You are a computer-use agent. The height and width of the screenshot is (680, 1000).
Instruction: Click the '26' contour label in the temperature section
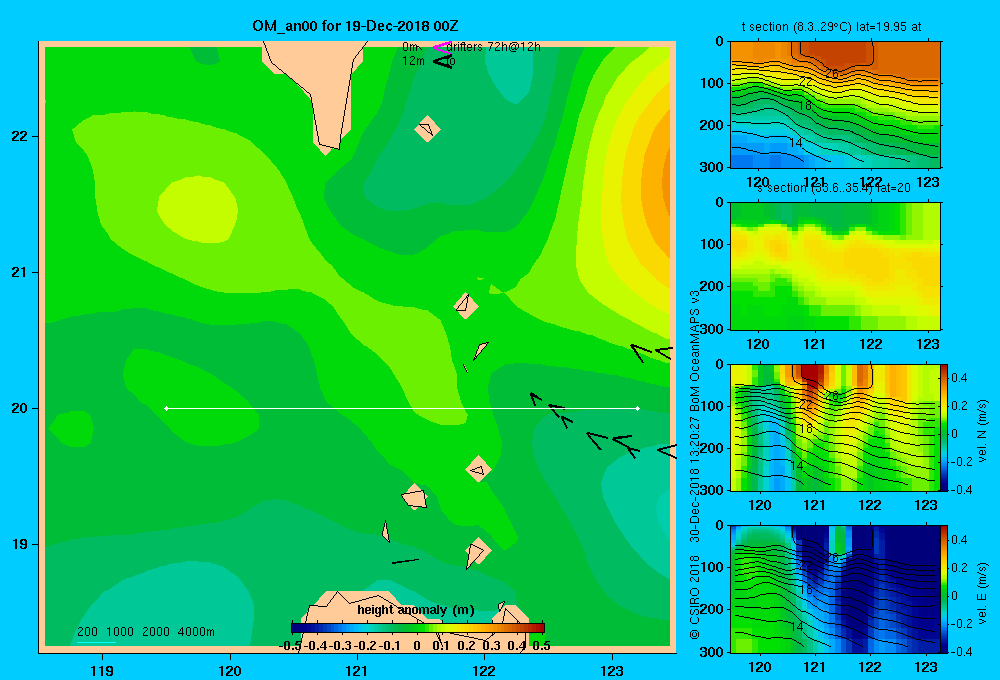coord(832,74)
